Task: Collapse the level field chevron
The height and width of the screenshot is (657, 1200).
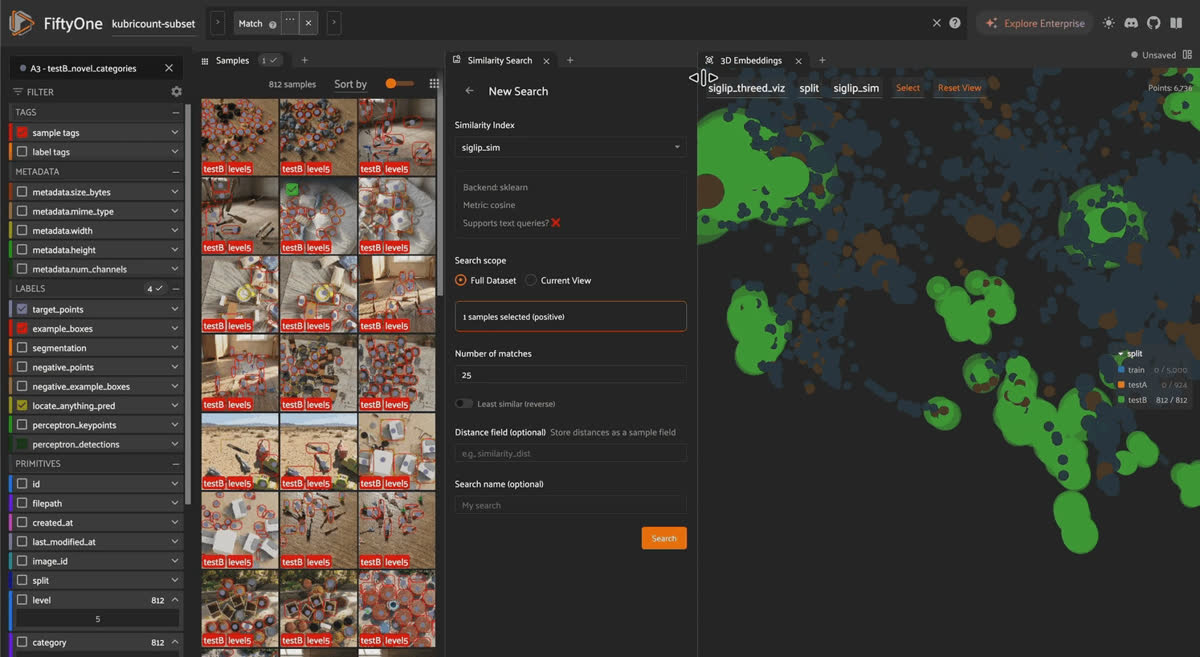Action: pyautogui.click(x=175, y=600)
